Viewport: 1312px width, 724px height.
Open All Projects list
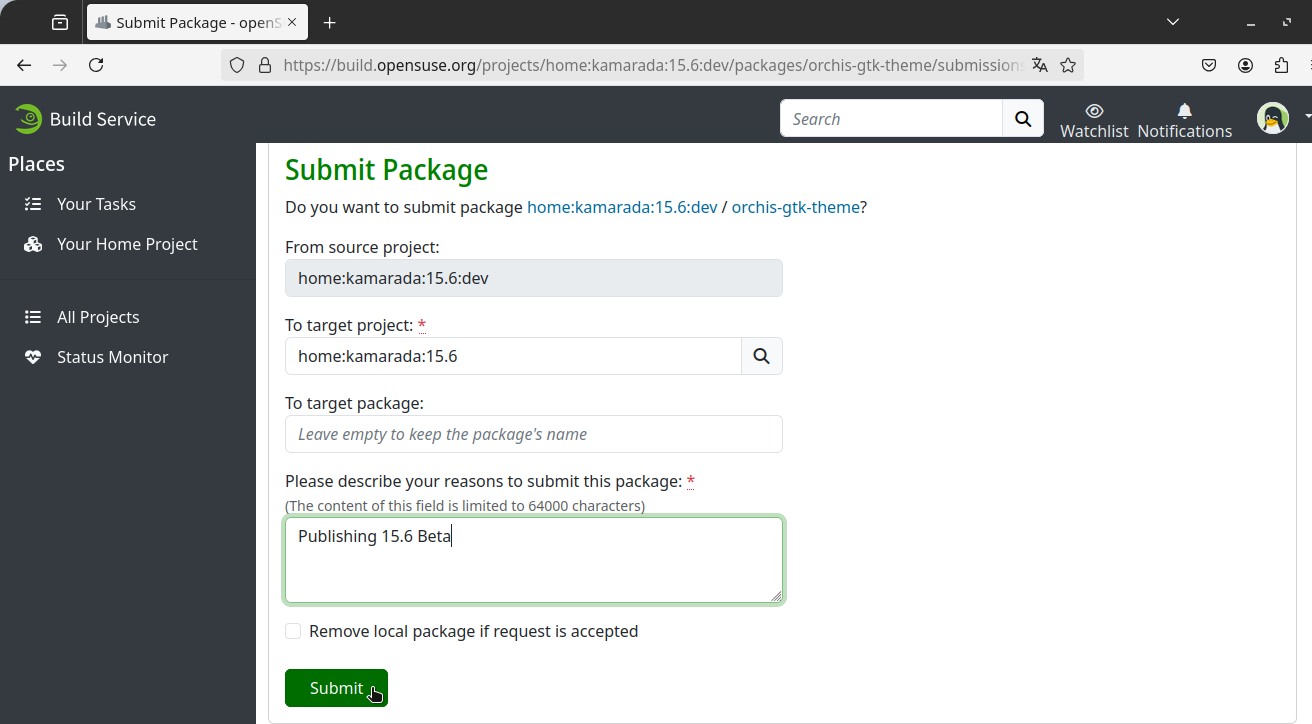click(98, 317)
